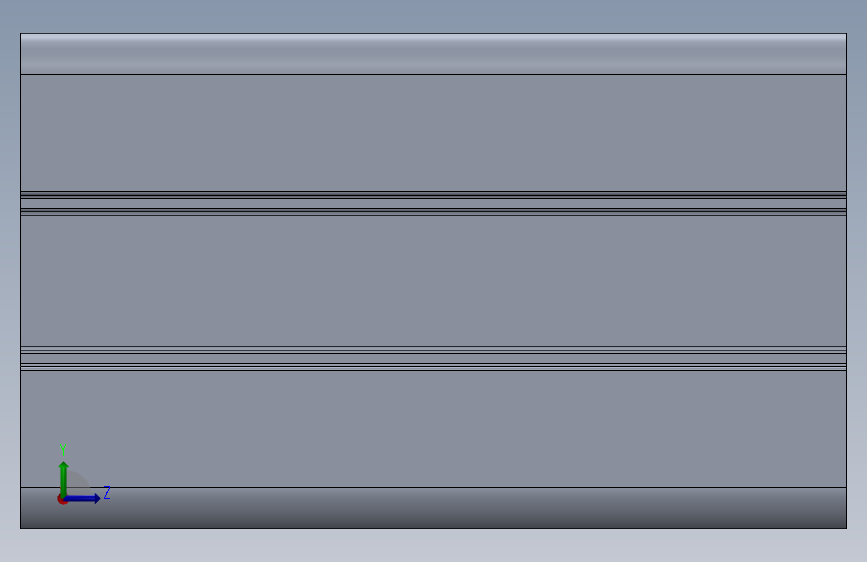The height and width of the screenshot is (562, 867).
Task: Select the bottom outer edge of the model
Action: tap(434, 528)
